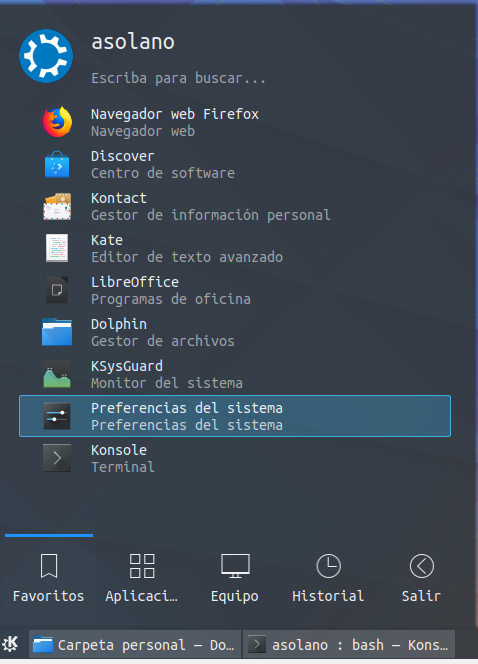Click the search field 'Escriba para buscar...'
This screenshot has height=664, width=478.
coord(178,78)
